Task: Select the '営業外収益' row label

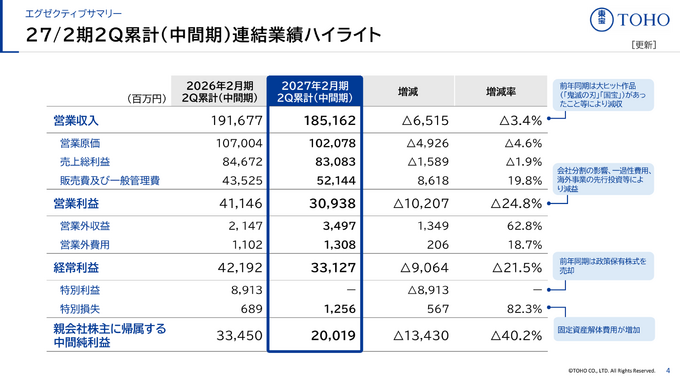Action: point(85,226)
